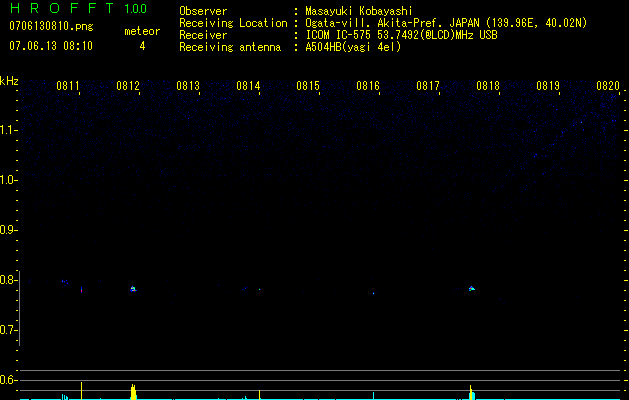Click the Observer label
This screenshot has width=629, height=400.
(203, 11)
